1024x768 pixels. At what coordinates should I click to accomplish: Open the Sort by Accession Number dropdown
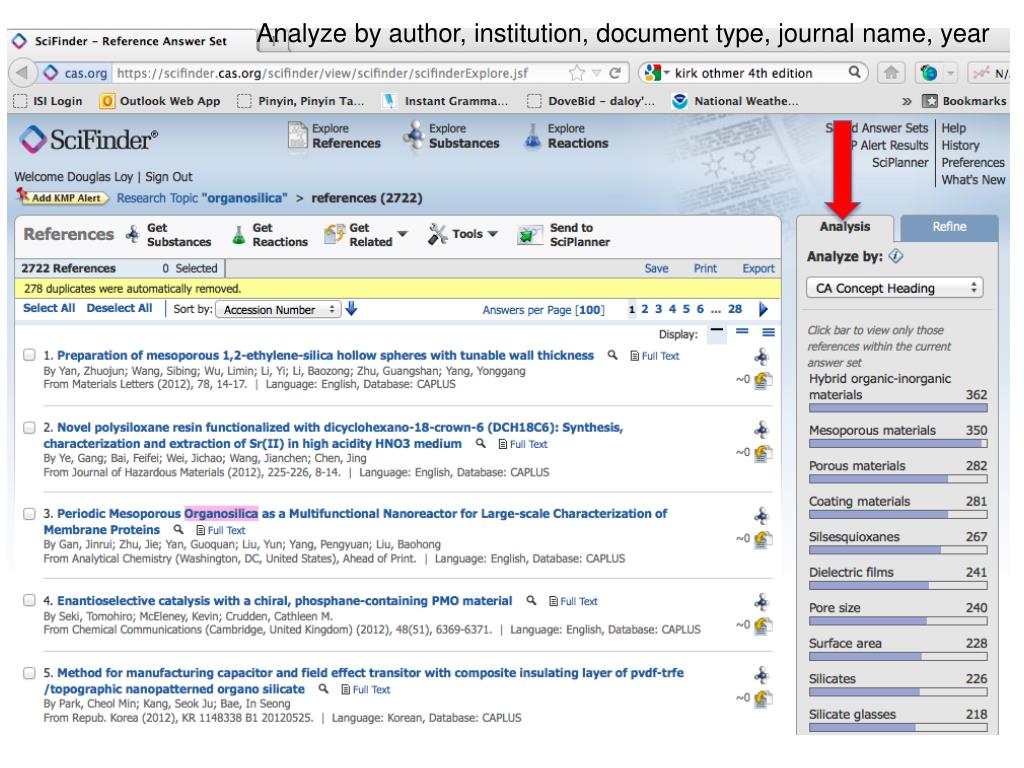(x=279, y=310)
